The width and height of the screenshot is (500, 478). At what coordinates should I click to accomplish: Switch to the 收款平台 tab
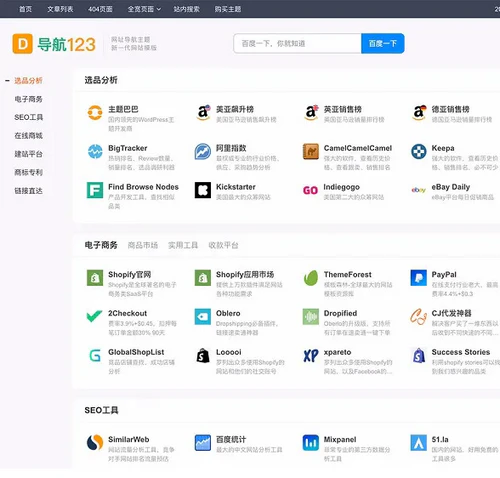tap(223, 245)
